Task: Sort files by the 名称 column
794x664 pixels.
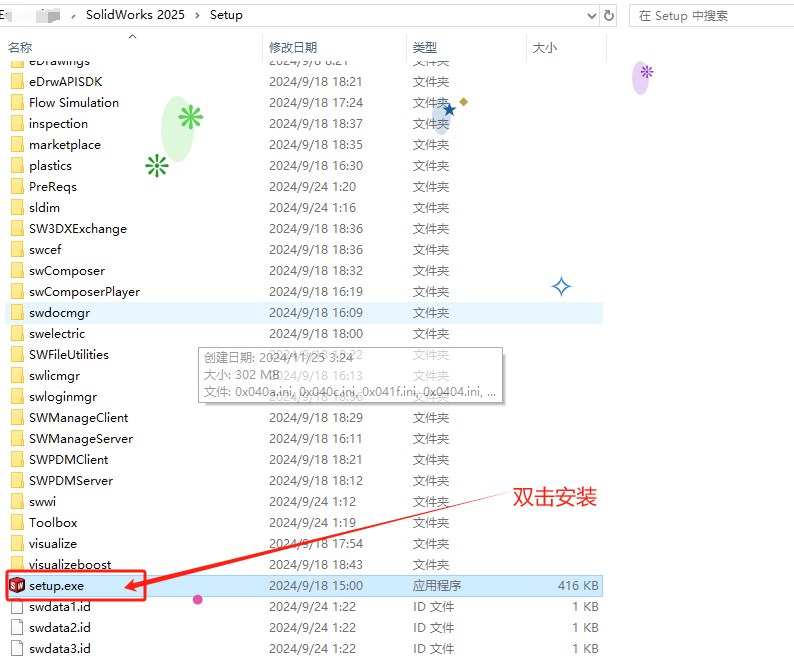Action: (20, 48)
